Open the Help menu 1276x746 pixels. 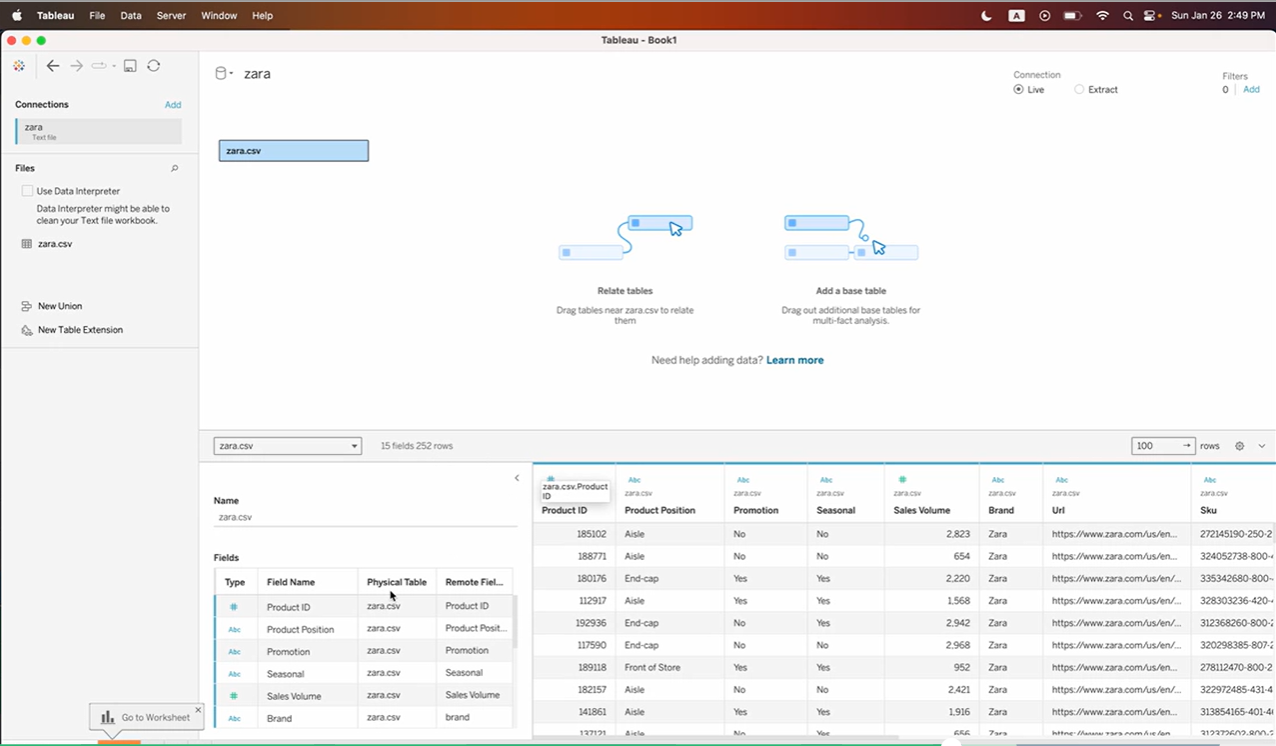pos(262,16)
